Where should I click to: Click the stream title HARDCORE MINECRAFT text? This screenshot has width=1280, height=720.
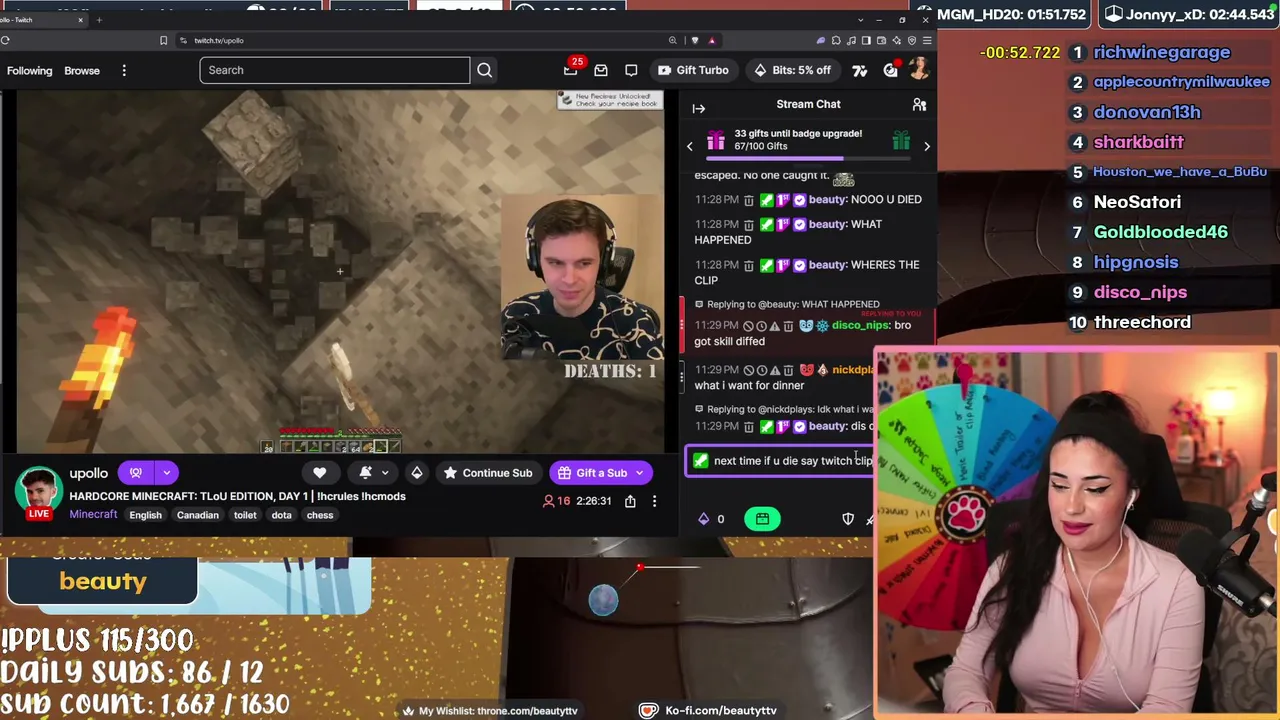tap(237, 496)
